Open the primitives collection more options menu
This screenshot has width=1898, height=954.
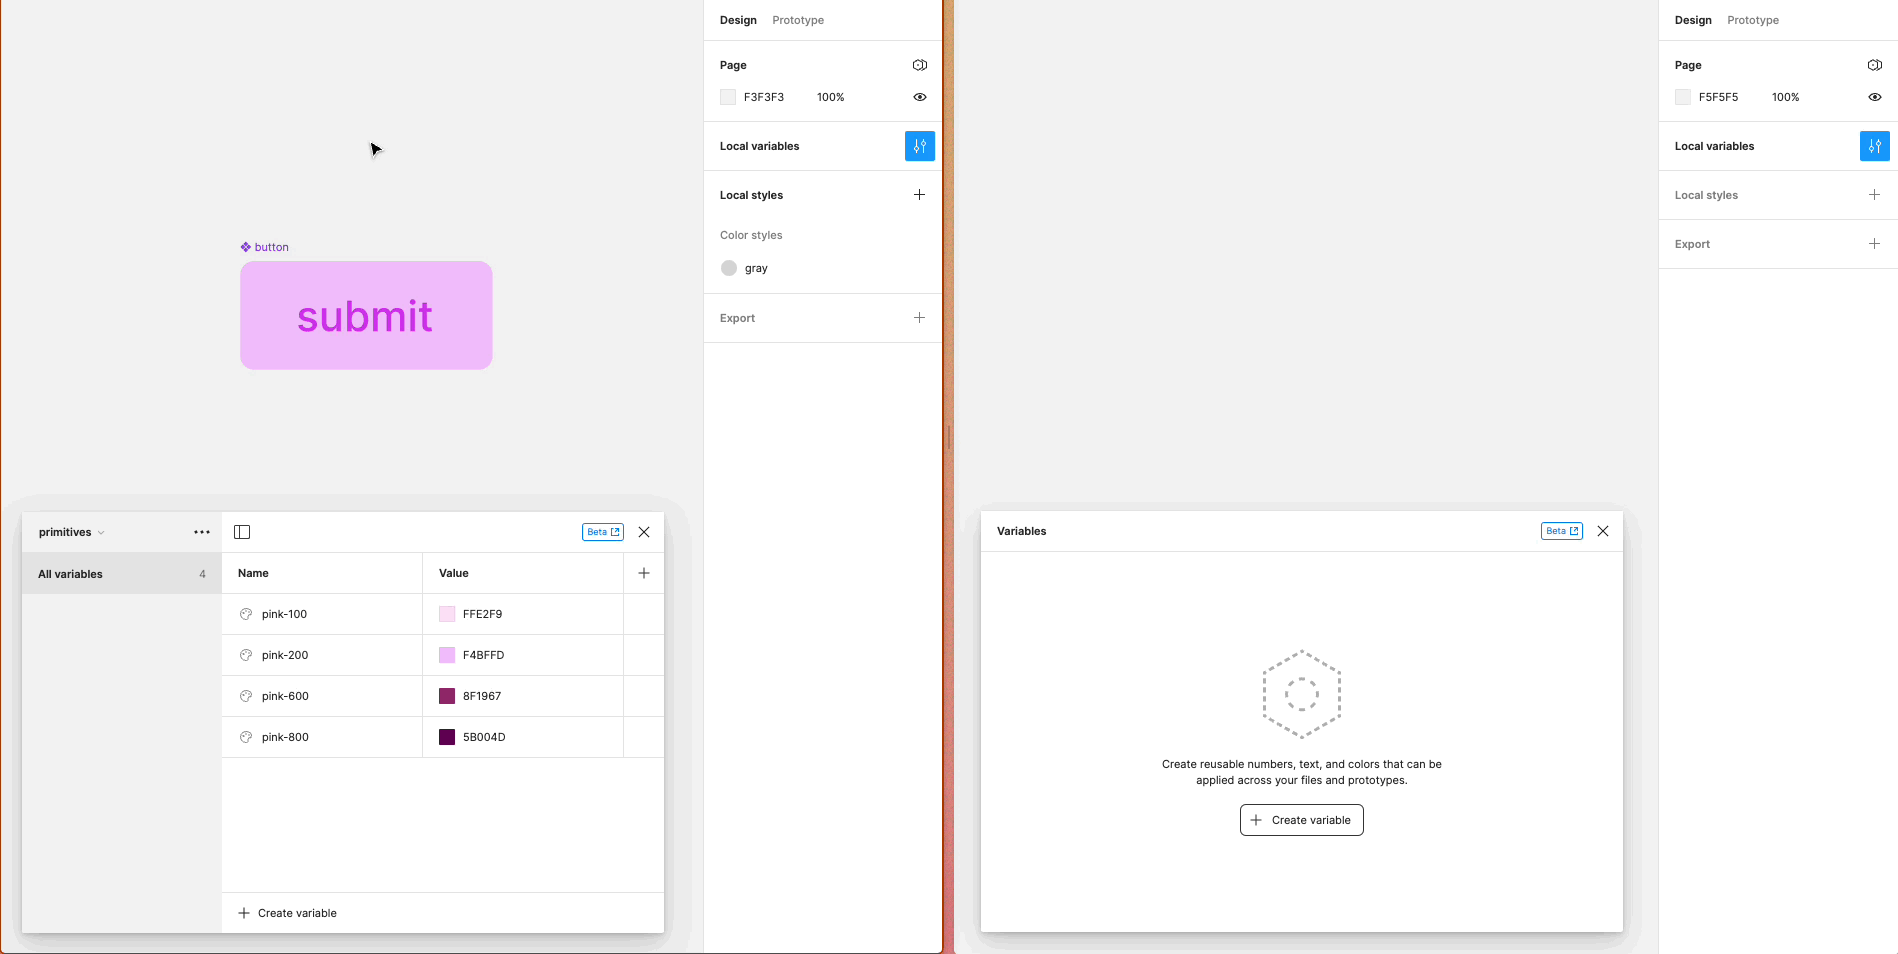coord(202,532)
